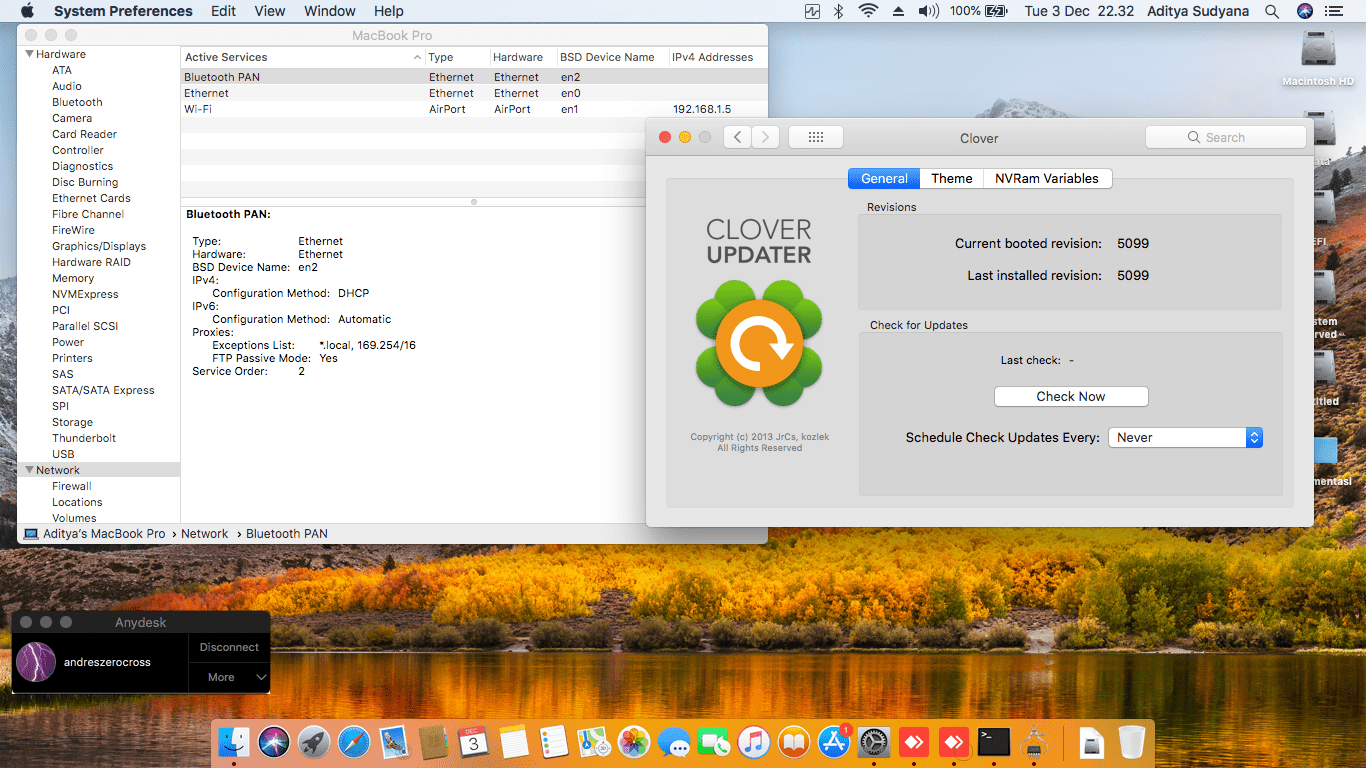This screenshot has width=1366, height=768.
Task: Open Contacts book icon in Dock
Action: pyautogui.click(x=434, y=742)
